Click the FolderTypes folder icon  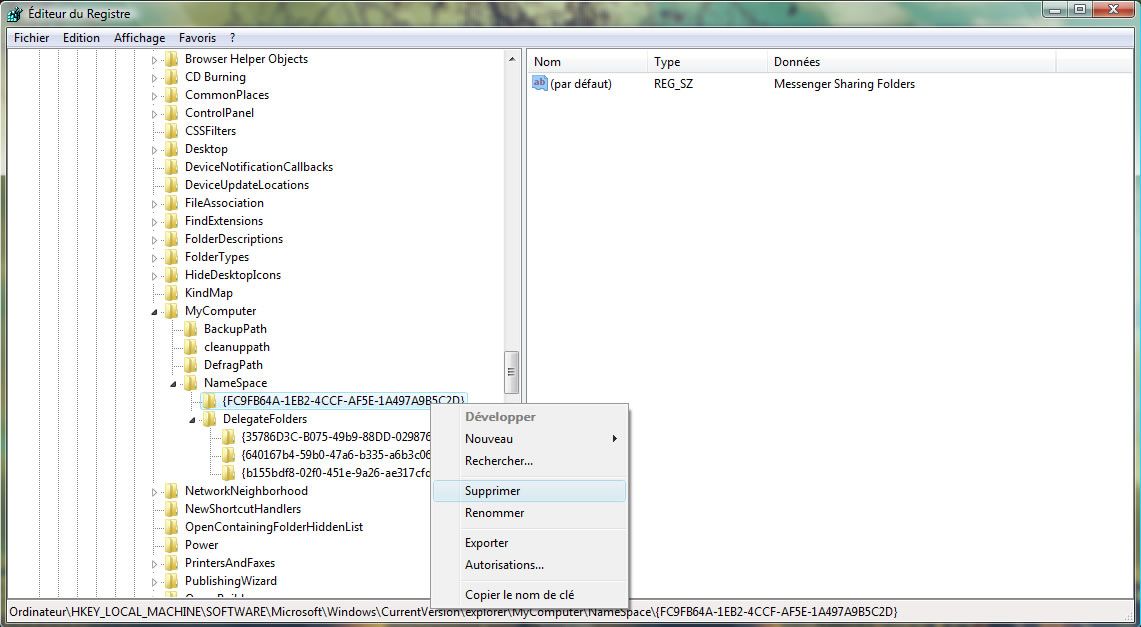[x=172, y=257]
